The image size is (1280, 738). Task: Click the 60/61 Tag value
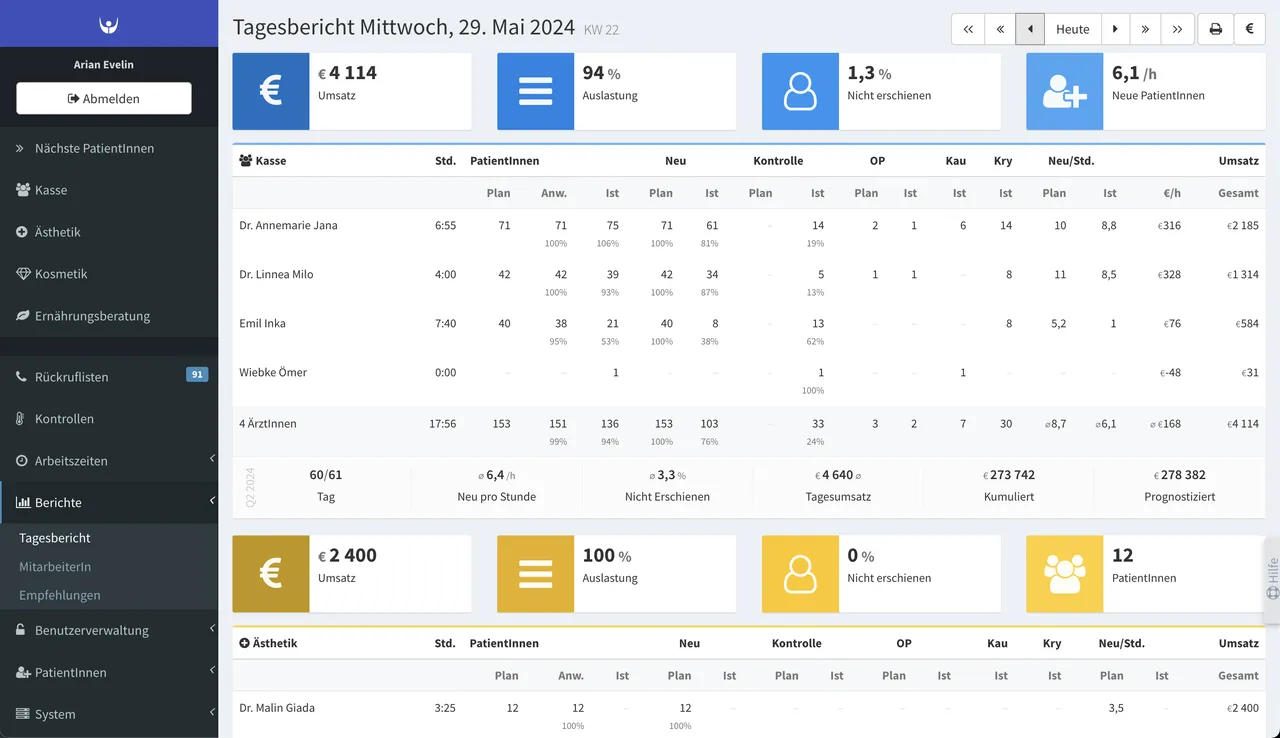pyautogui.click(x=326, y=475)
